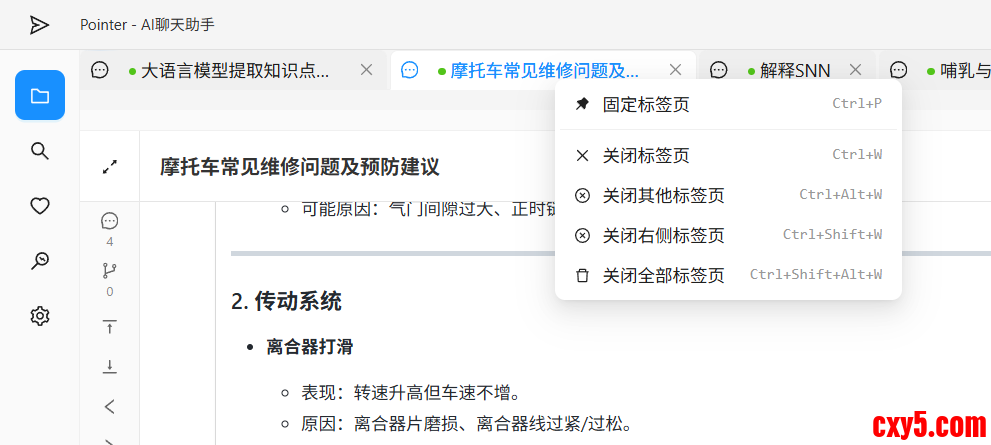Open settings gear in sidebar
Image resolution: width=991 pixels, height=445 pixels.
pyautogui.click(x=40, y=316)
